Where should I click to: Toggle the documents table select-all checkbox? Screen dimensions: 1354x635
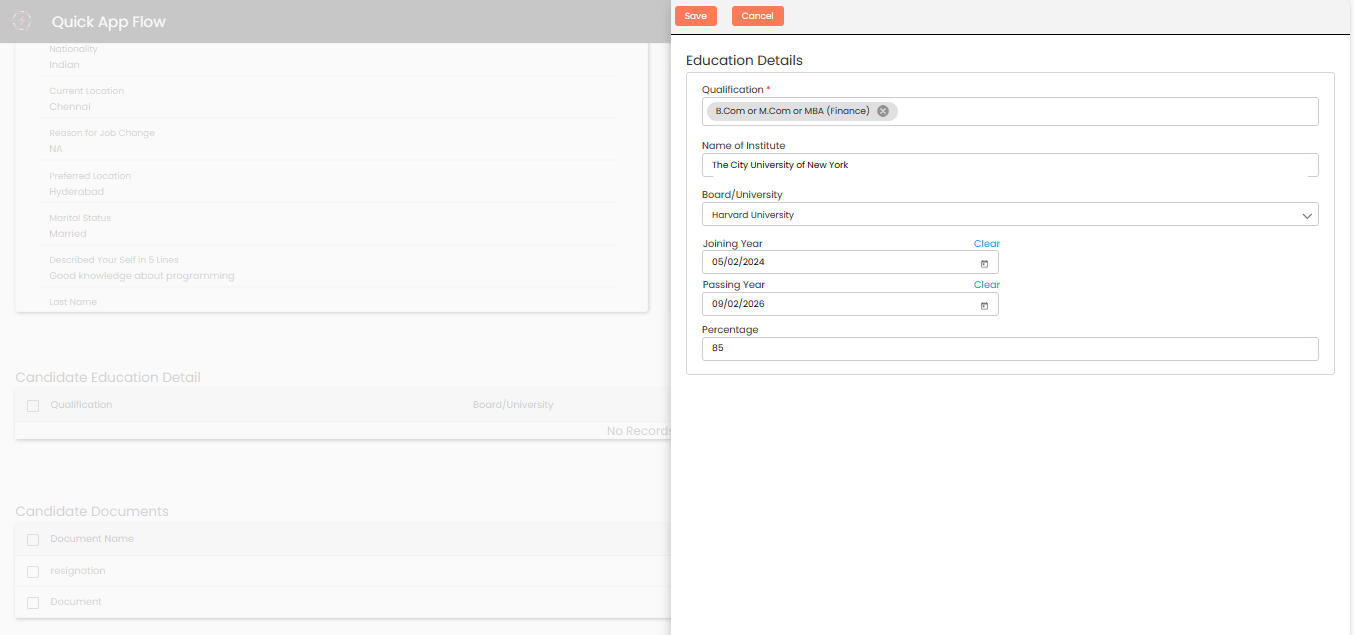pyautogui.click(x=33, y=540)
